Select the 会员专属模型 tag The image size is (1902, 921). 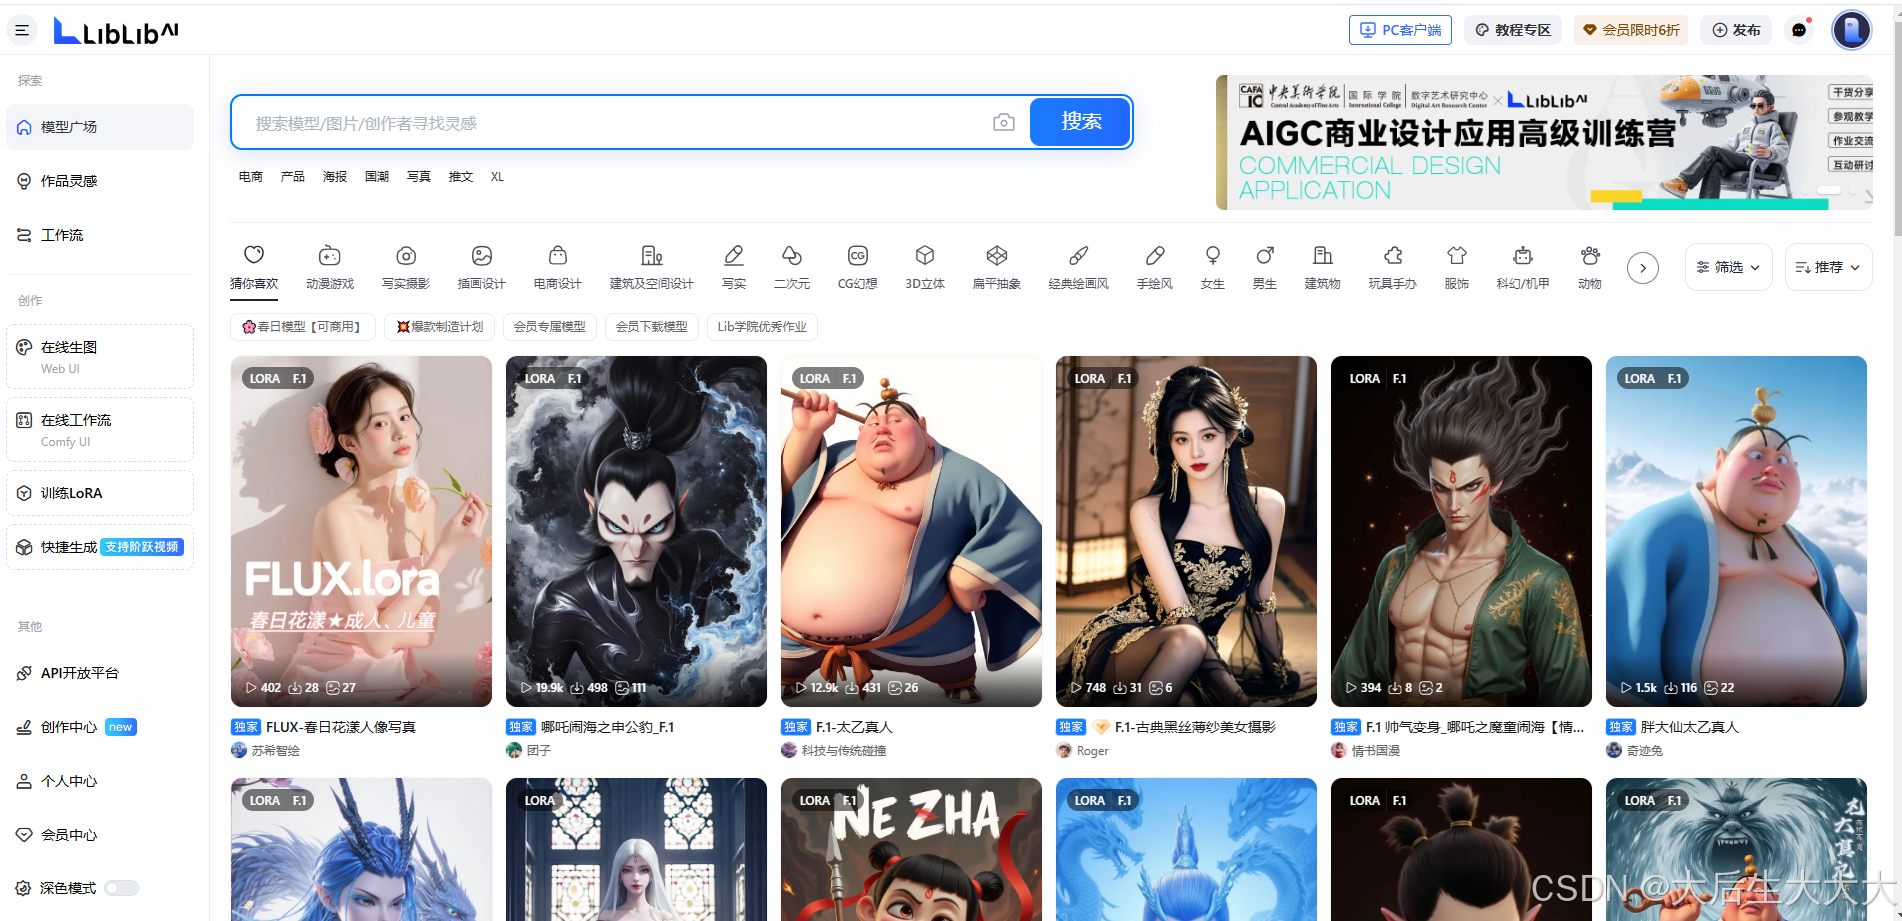pyautogui.click(x=550, y=327)
